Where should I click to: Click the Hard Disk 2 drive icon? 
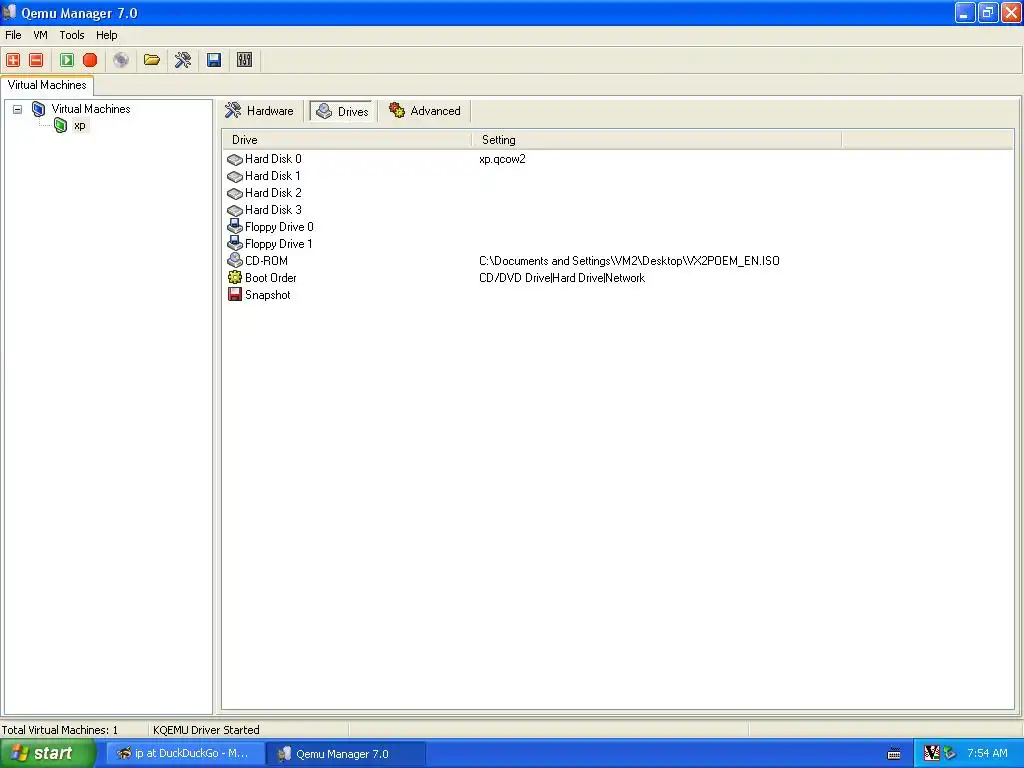pos(234,193)
